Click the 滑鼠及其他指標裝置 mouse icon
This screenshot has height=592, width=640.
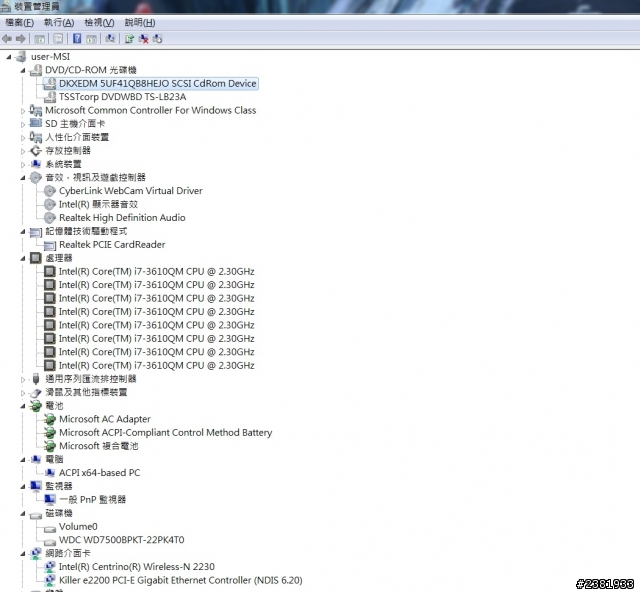click(x=36, y=392)
